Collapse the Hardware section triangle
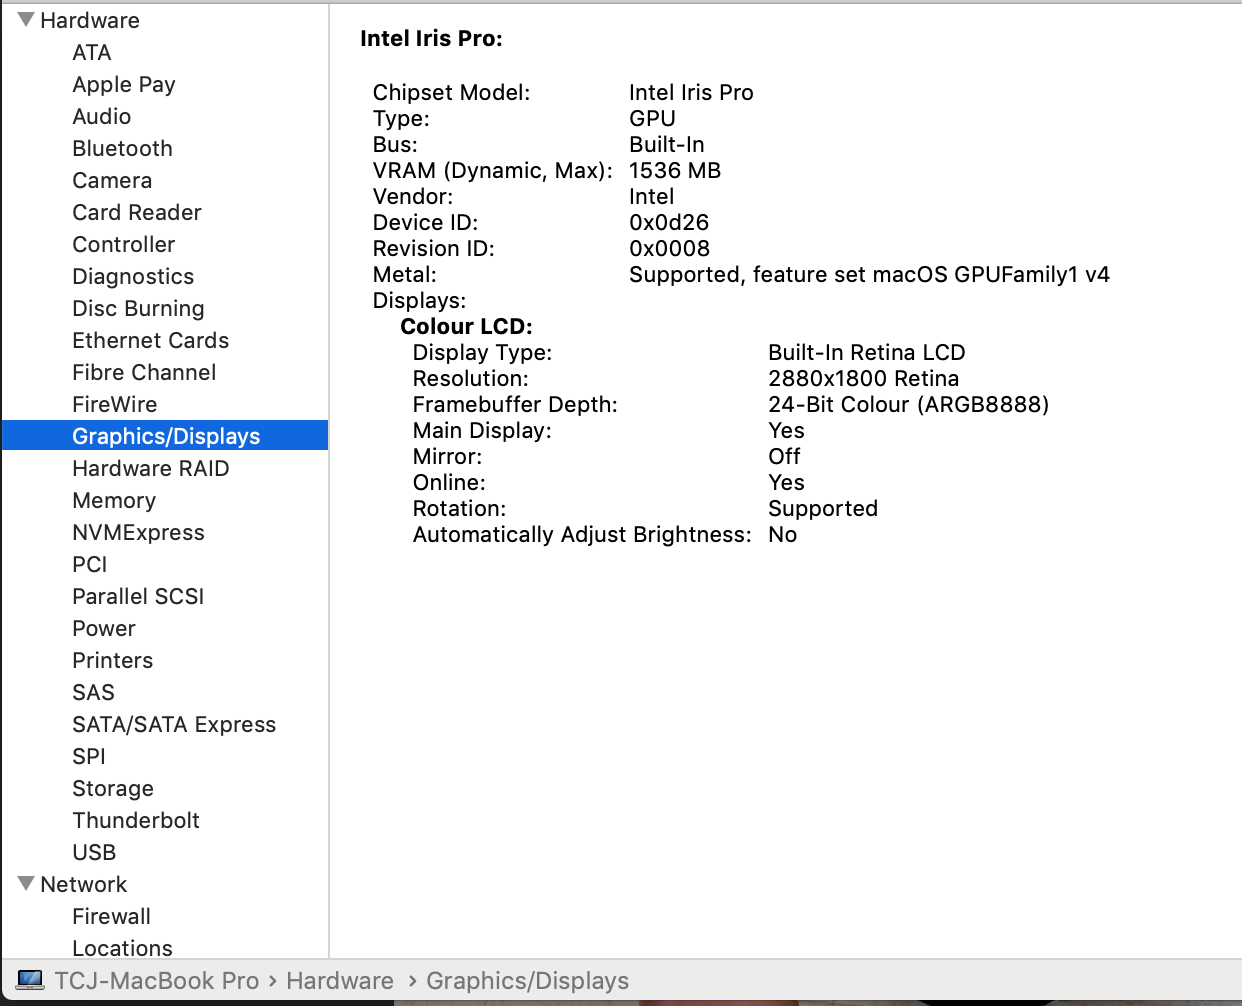This screenshot has width=1242, height=1006. click(x=26, y=20)
